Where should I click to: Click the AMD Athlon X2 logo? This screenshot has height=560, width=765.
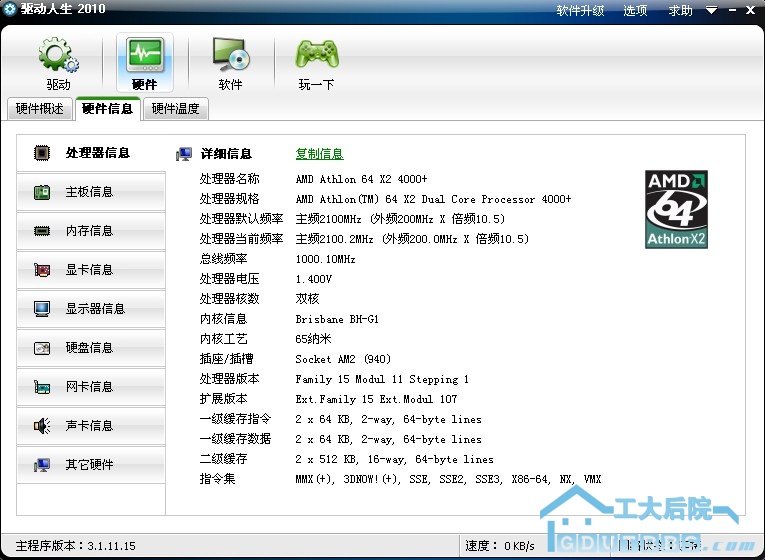pos(676,208)
